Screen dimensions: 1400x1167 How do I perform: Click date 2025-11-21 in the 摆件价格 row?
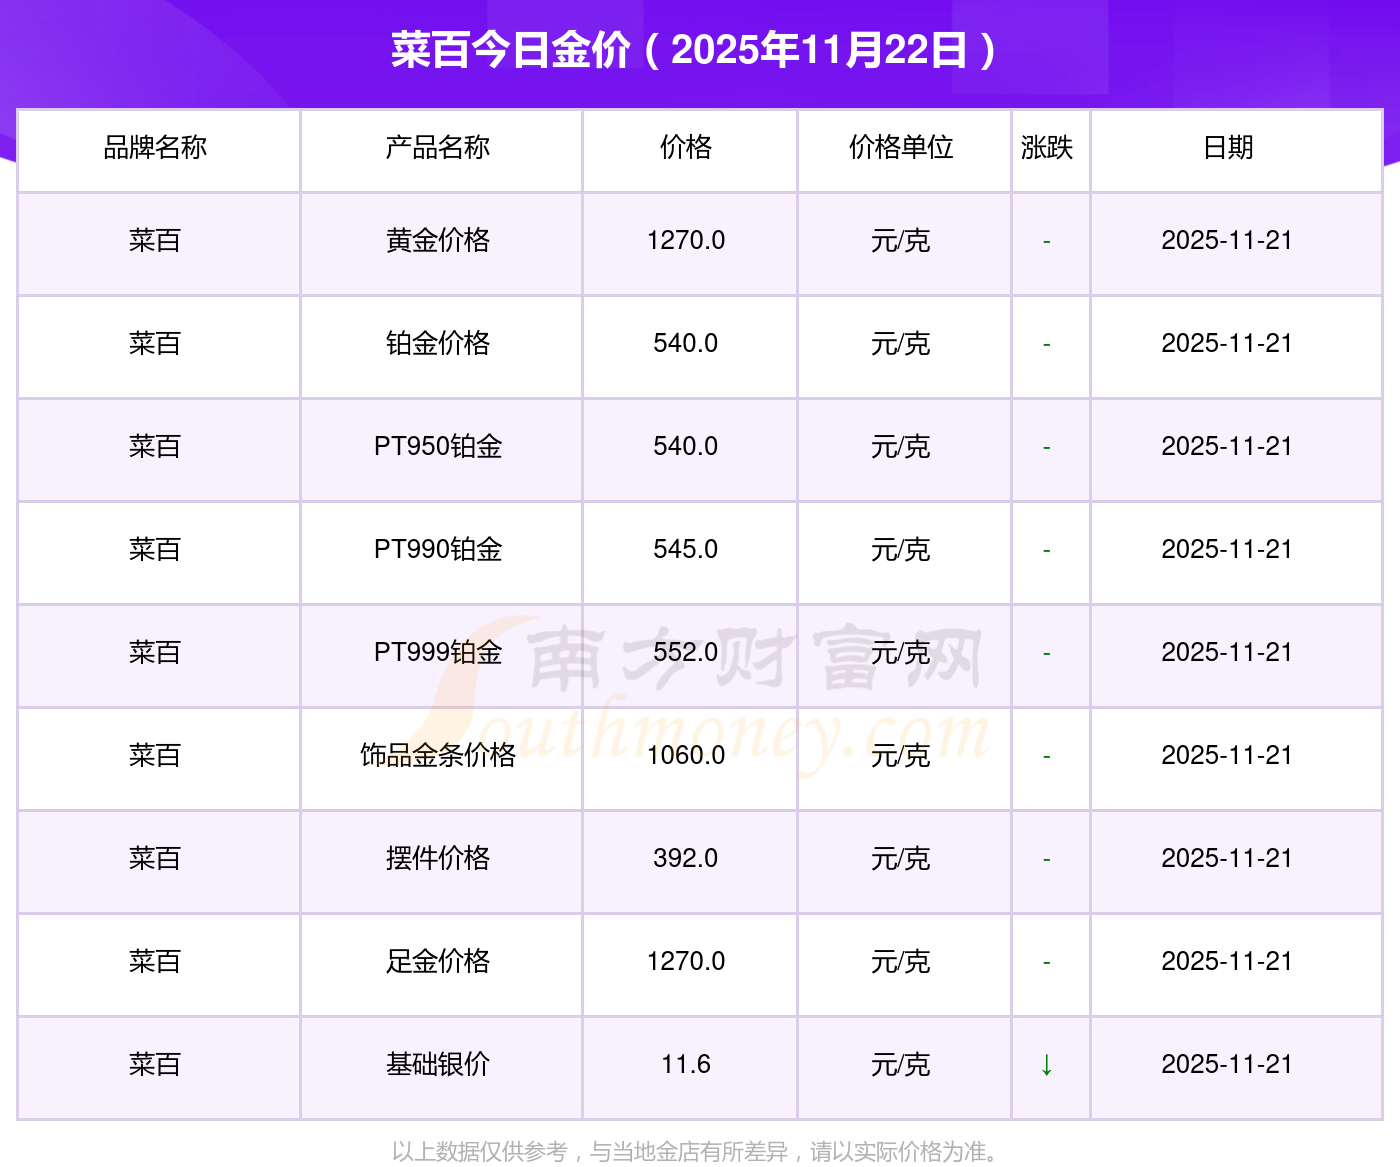(x=1227, y=859)
